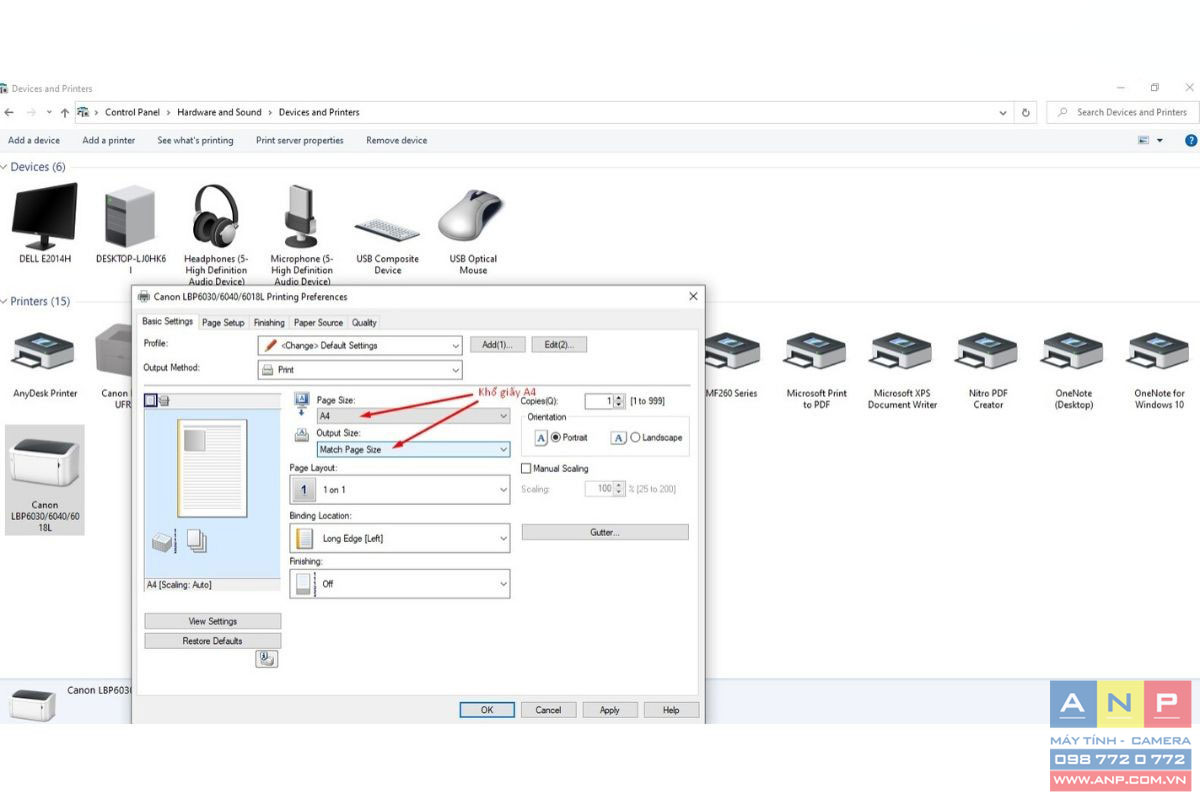Select the USB Optical Mouse device
This screenshot has height=800, width=1200.
(473, 230)
